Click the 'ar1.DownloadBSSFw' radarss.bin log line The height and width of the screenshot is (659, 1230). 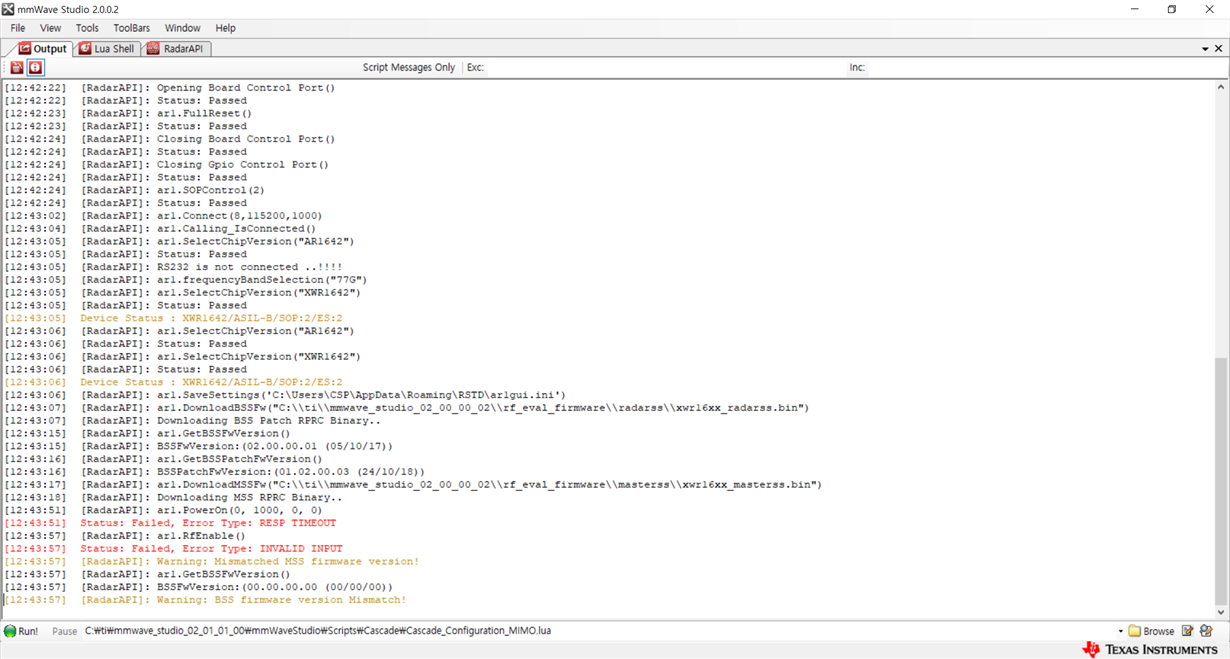click(407, 408)
